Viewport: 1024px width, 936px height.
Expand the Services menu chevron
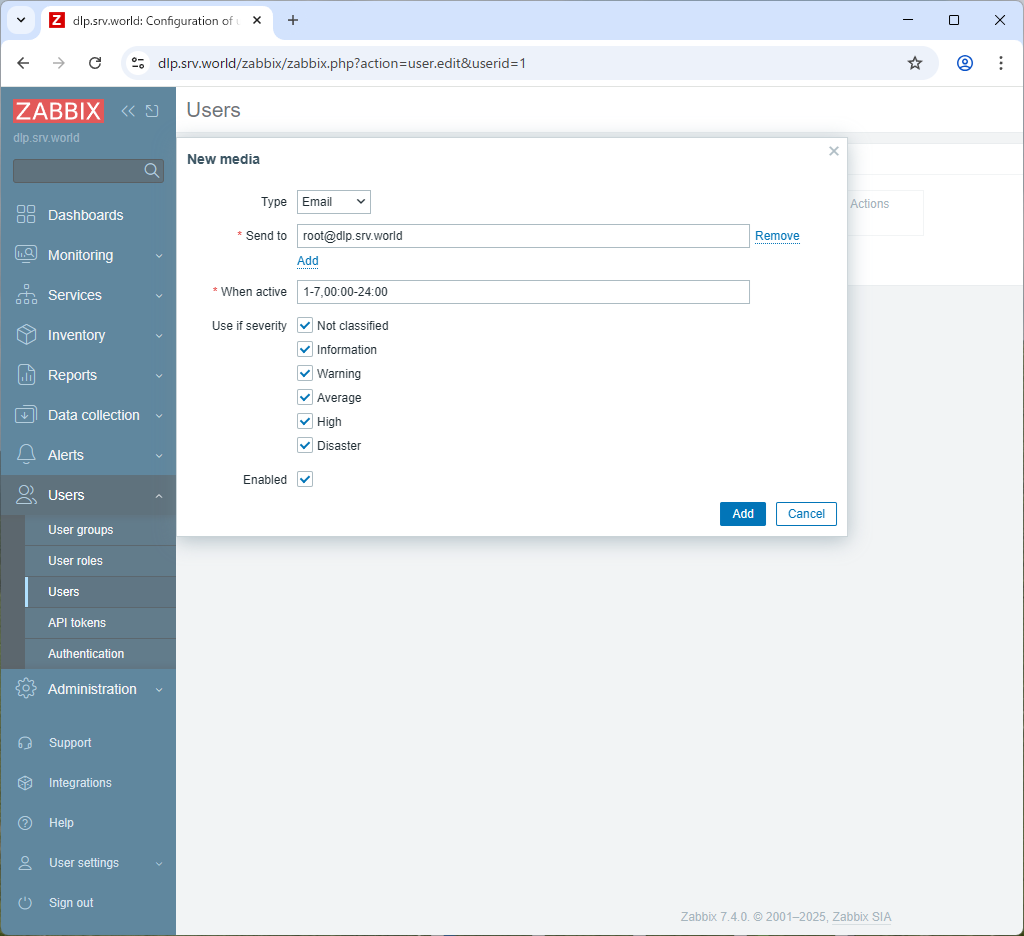pos(159,295)
